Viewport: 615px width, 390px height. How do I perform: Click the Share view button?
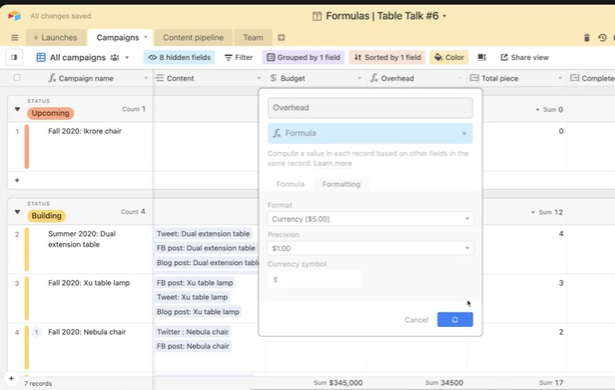[524, 57]
